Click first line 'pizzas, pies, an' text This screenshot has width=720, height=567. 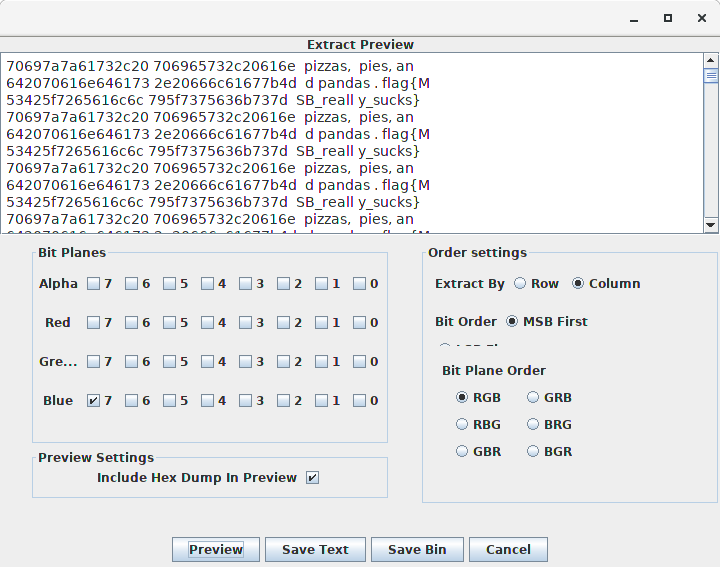[x=359, y=66]
